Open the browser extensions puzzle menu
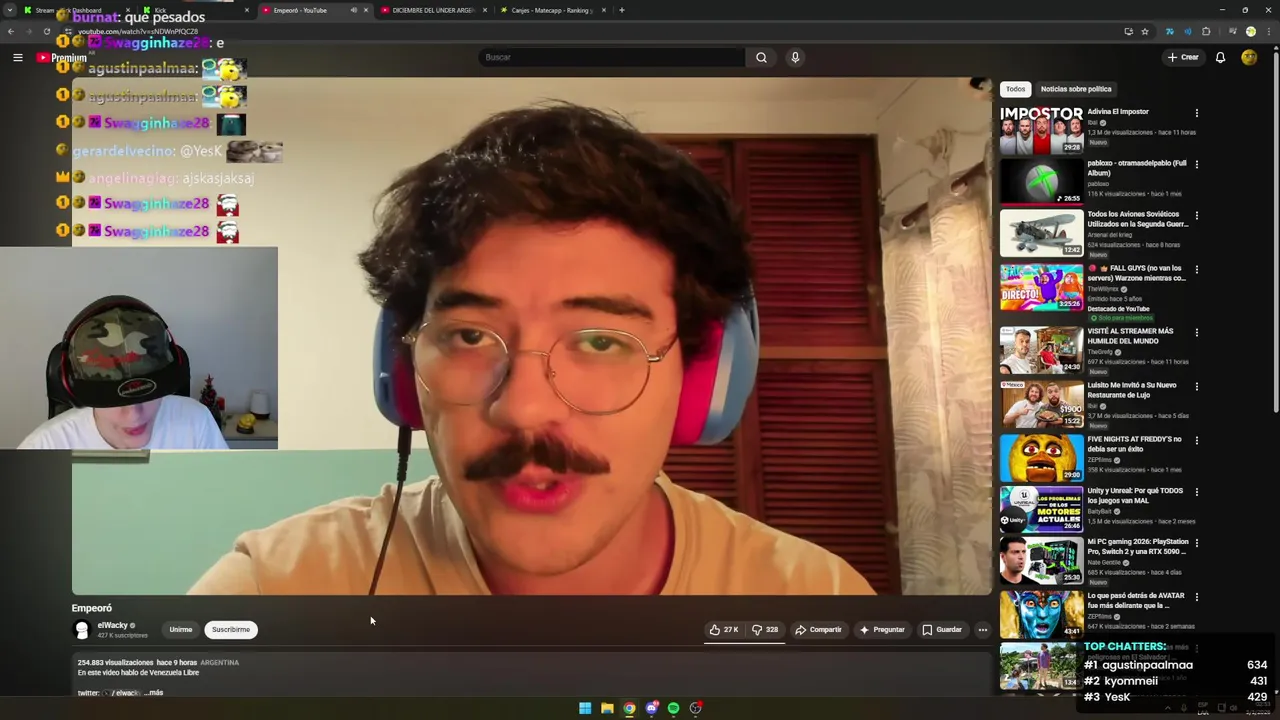The image size is (1280, 720). coord(1206,31)
